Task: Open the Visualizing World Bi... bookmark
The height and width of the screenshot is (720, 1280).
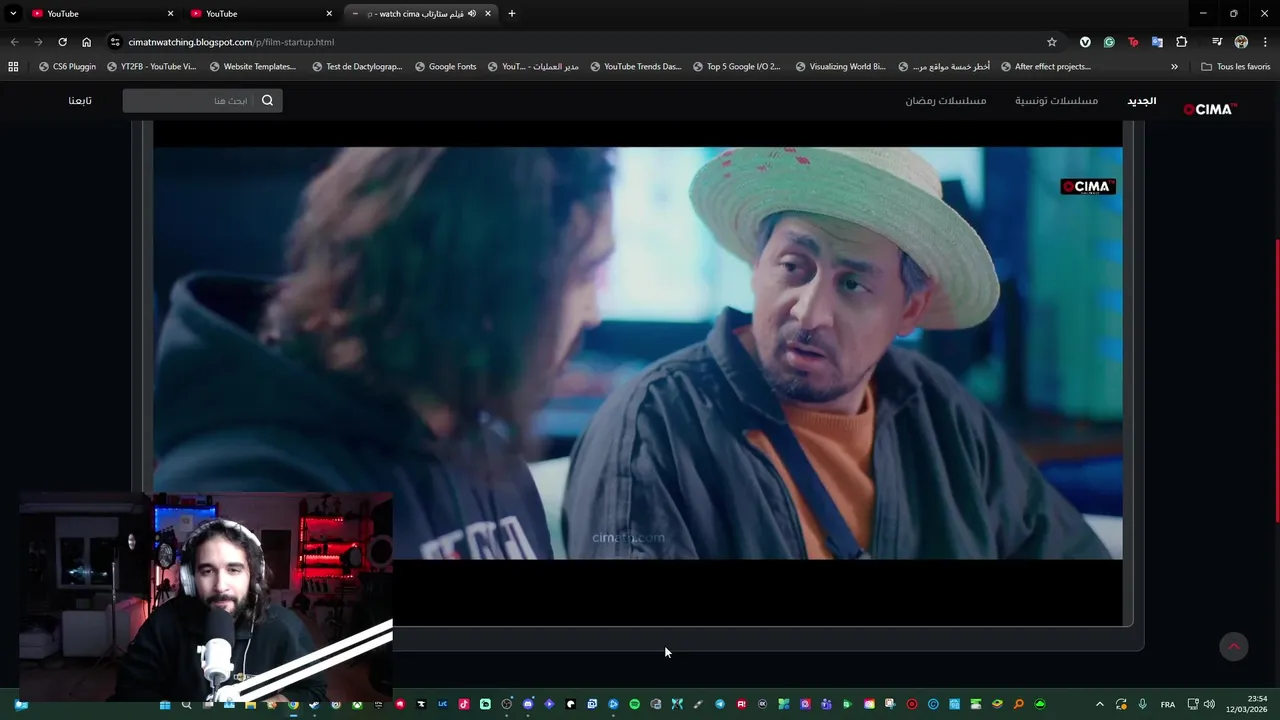Action: [840, 67]
